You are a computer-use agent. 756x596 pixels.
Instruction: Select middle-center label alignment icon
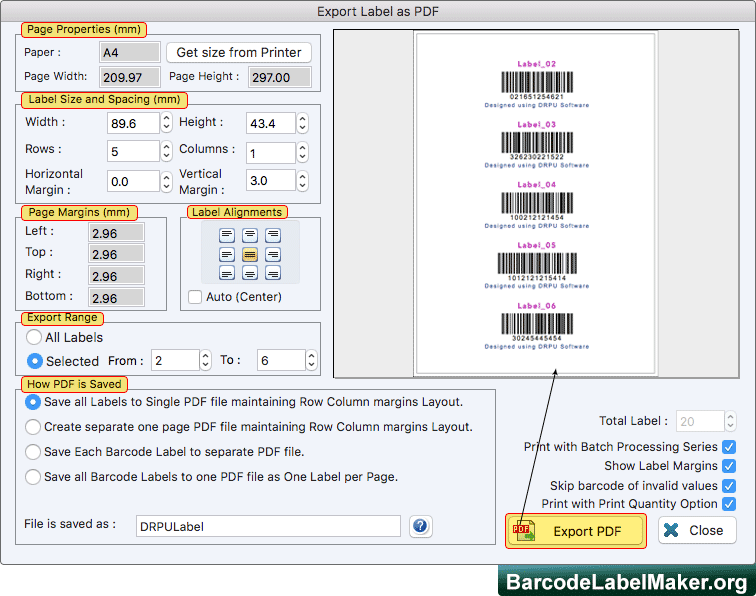[x=250, y=254]
